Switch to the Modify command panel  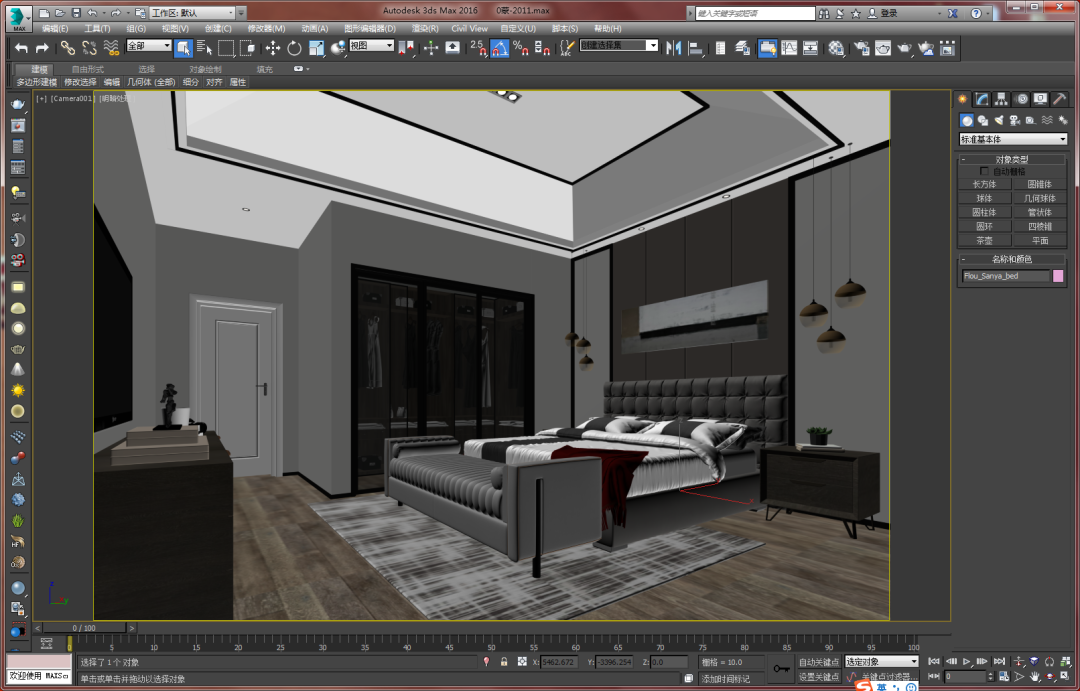pos(982,99)
